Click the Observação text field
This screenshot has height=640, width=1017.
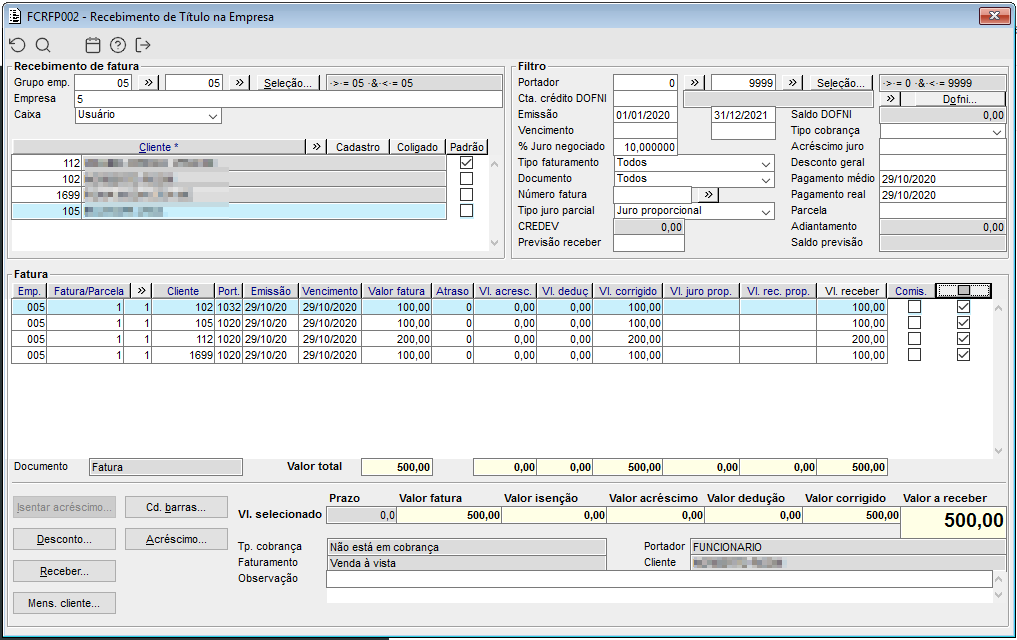(x=658, y=579)
